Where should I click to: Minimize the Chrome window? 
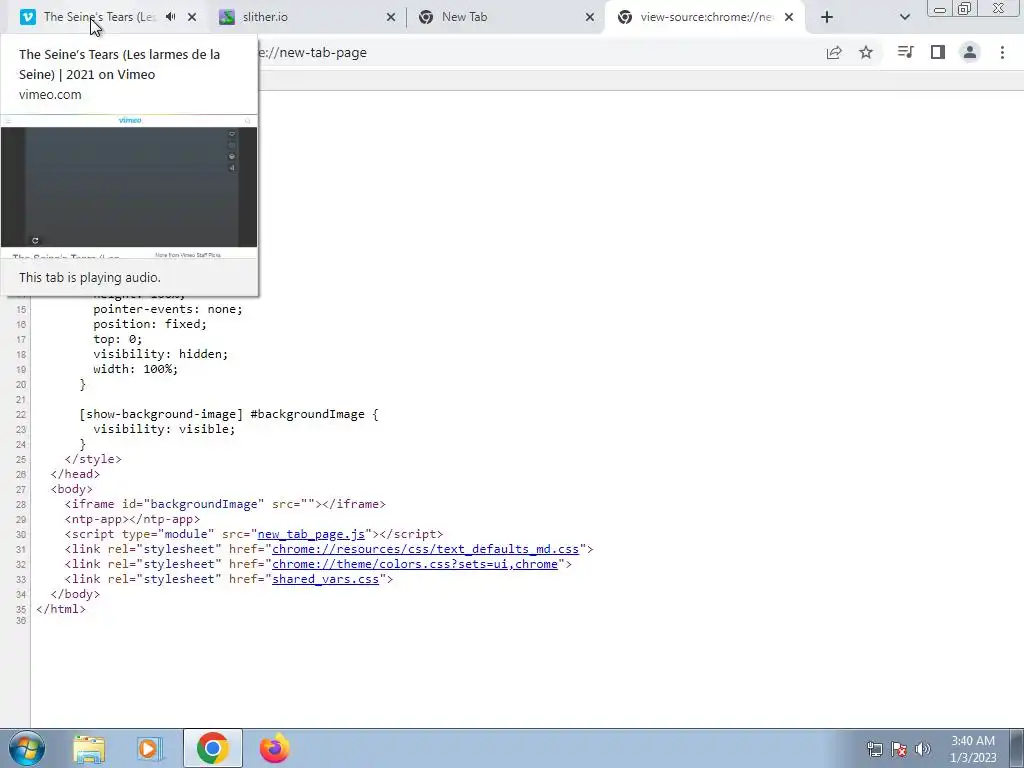click(x=940, y=9)
